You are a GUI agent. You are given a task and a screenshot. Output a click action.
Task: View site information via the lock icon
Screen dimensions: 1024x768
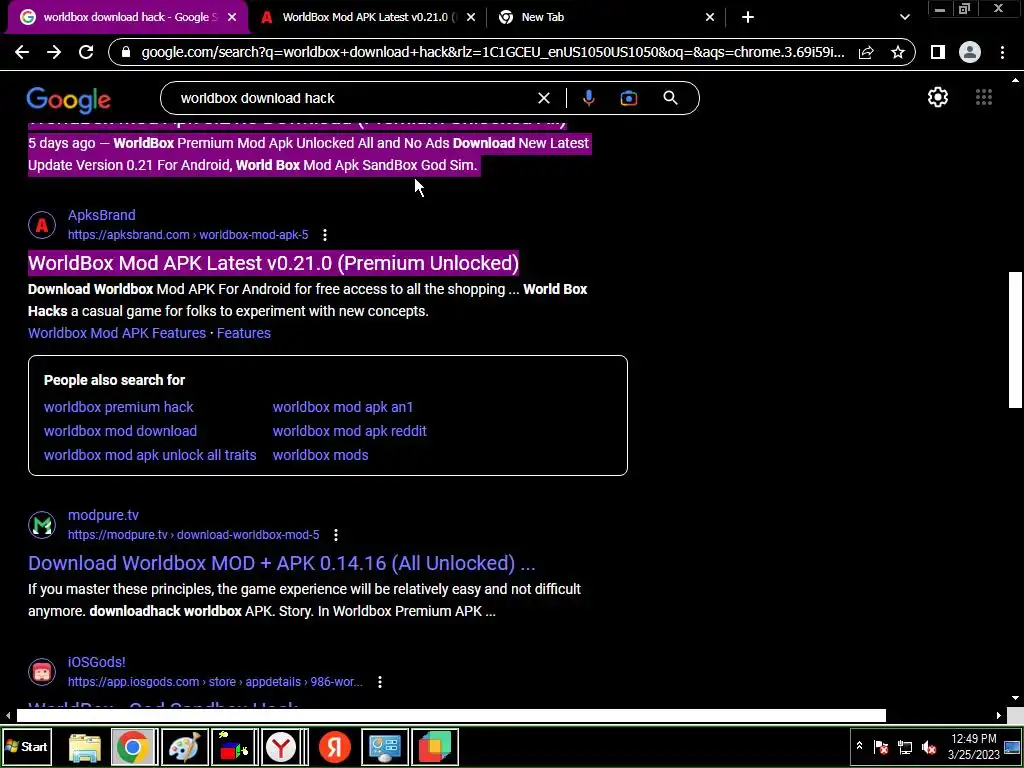pos(125,52)
